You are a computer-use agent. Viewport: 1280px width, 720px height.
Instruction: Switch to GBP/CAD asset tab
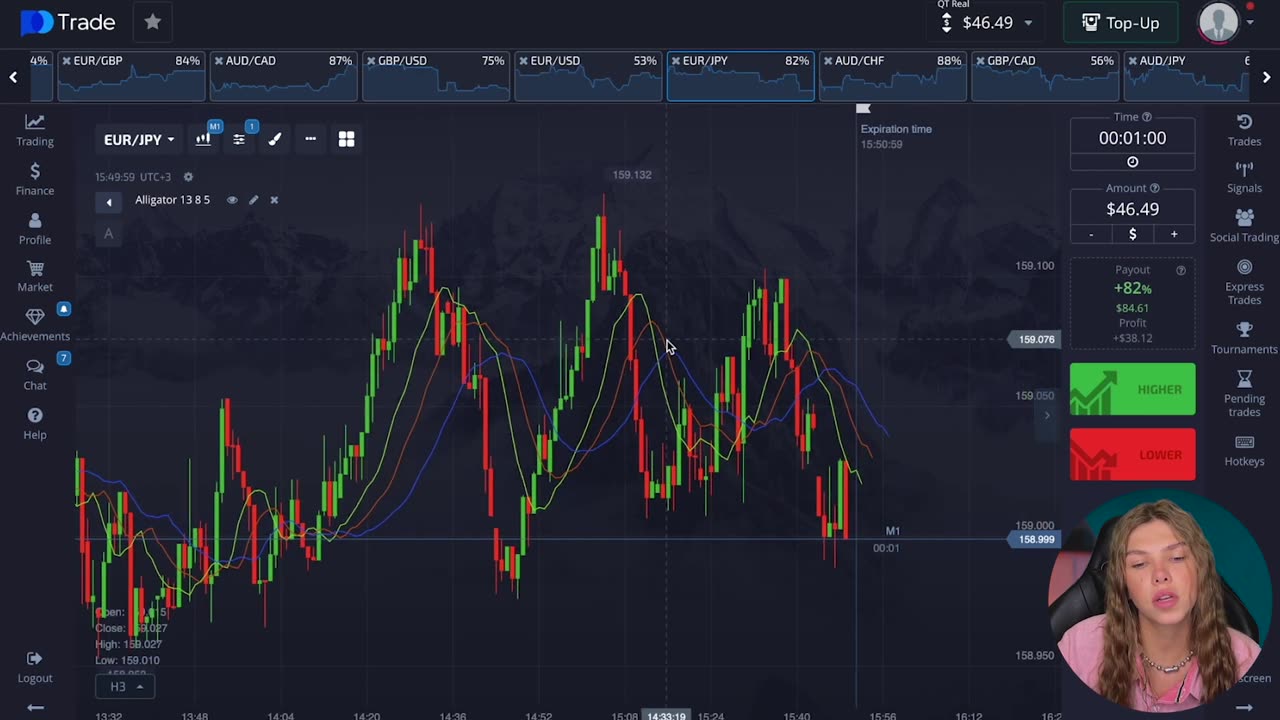click(1044, 76)
